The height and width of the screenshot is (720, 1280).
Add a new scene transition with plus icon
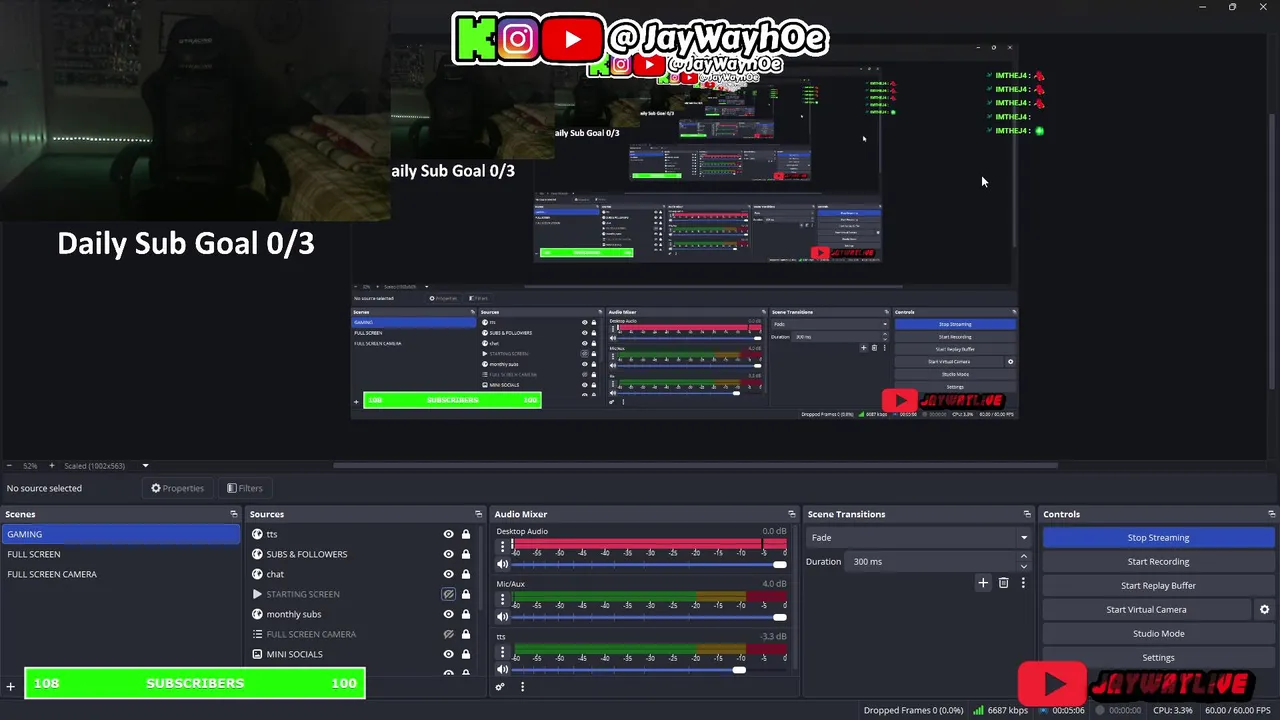983,583
